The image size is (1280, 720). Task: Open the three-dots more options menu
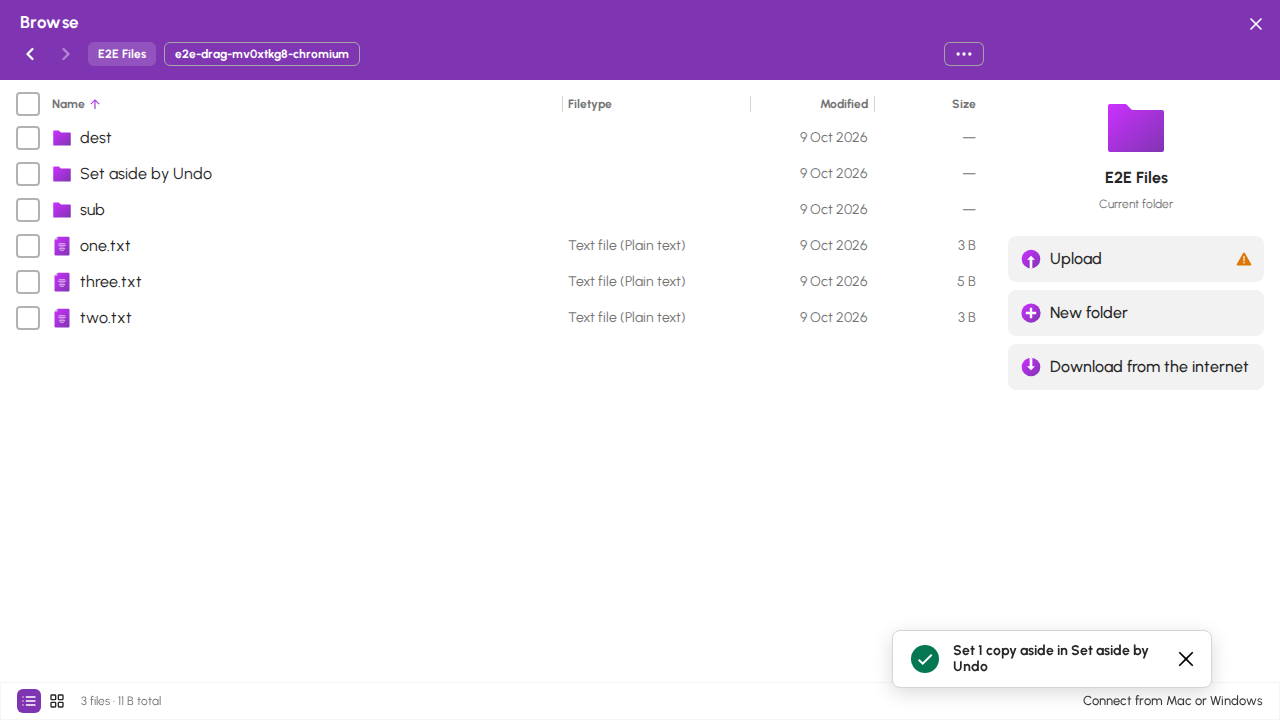click(964, 54)
